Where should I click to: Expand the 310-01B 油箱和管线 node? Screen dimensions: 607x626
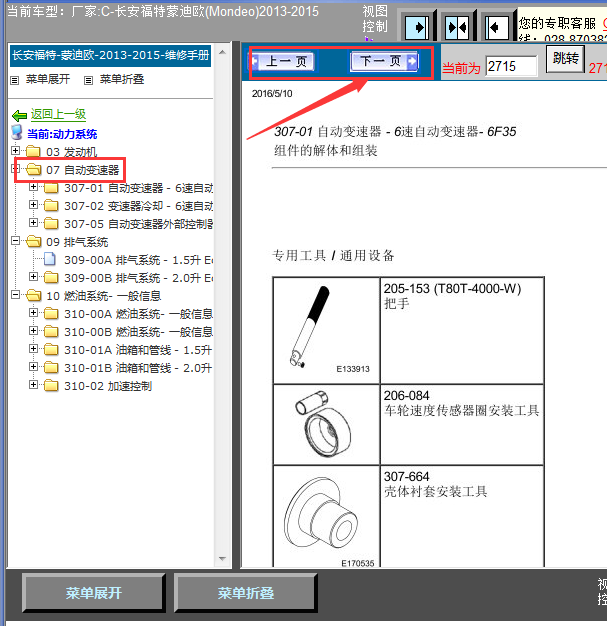pos(34,366)
